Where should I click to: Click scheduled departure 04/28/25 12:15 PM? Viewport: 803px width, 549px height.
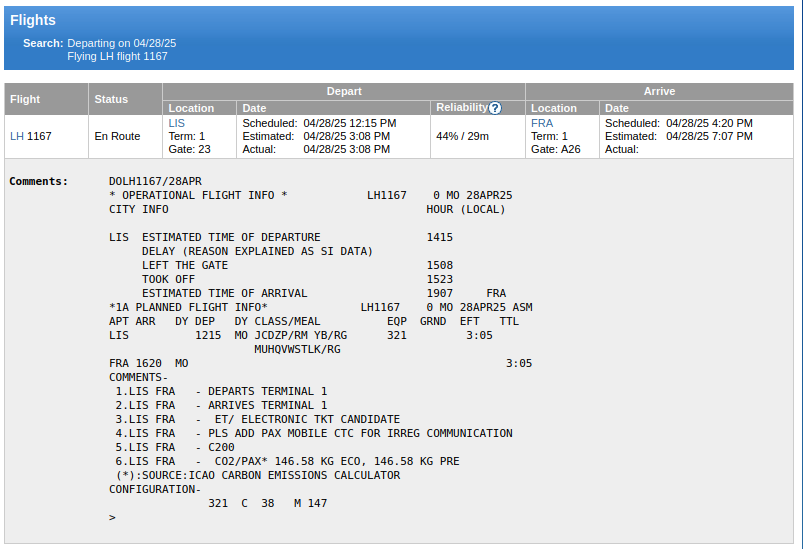point(350,123)
